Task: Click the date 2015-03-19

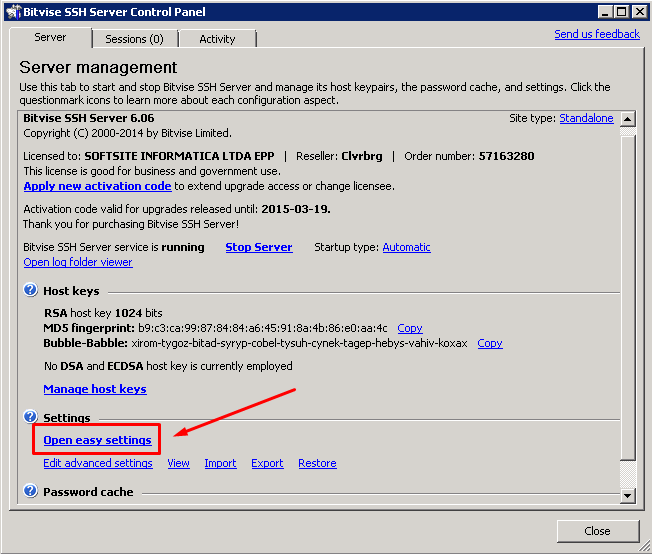Action: (296, 209)
